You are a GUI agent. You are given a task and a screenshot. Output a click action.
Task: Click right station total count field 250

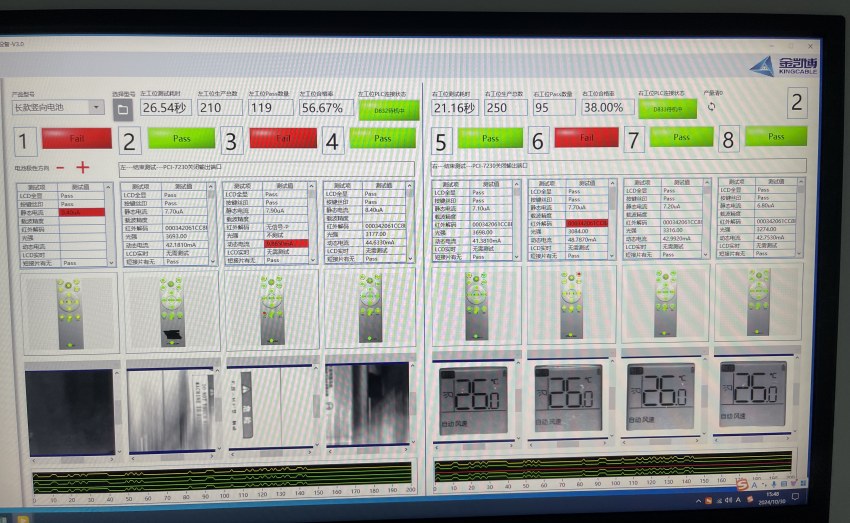[505, 107]
